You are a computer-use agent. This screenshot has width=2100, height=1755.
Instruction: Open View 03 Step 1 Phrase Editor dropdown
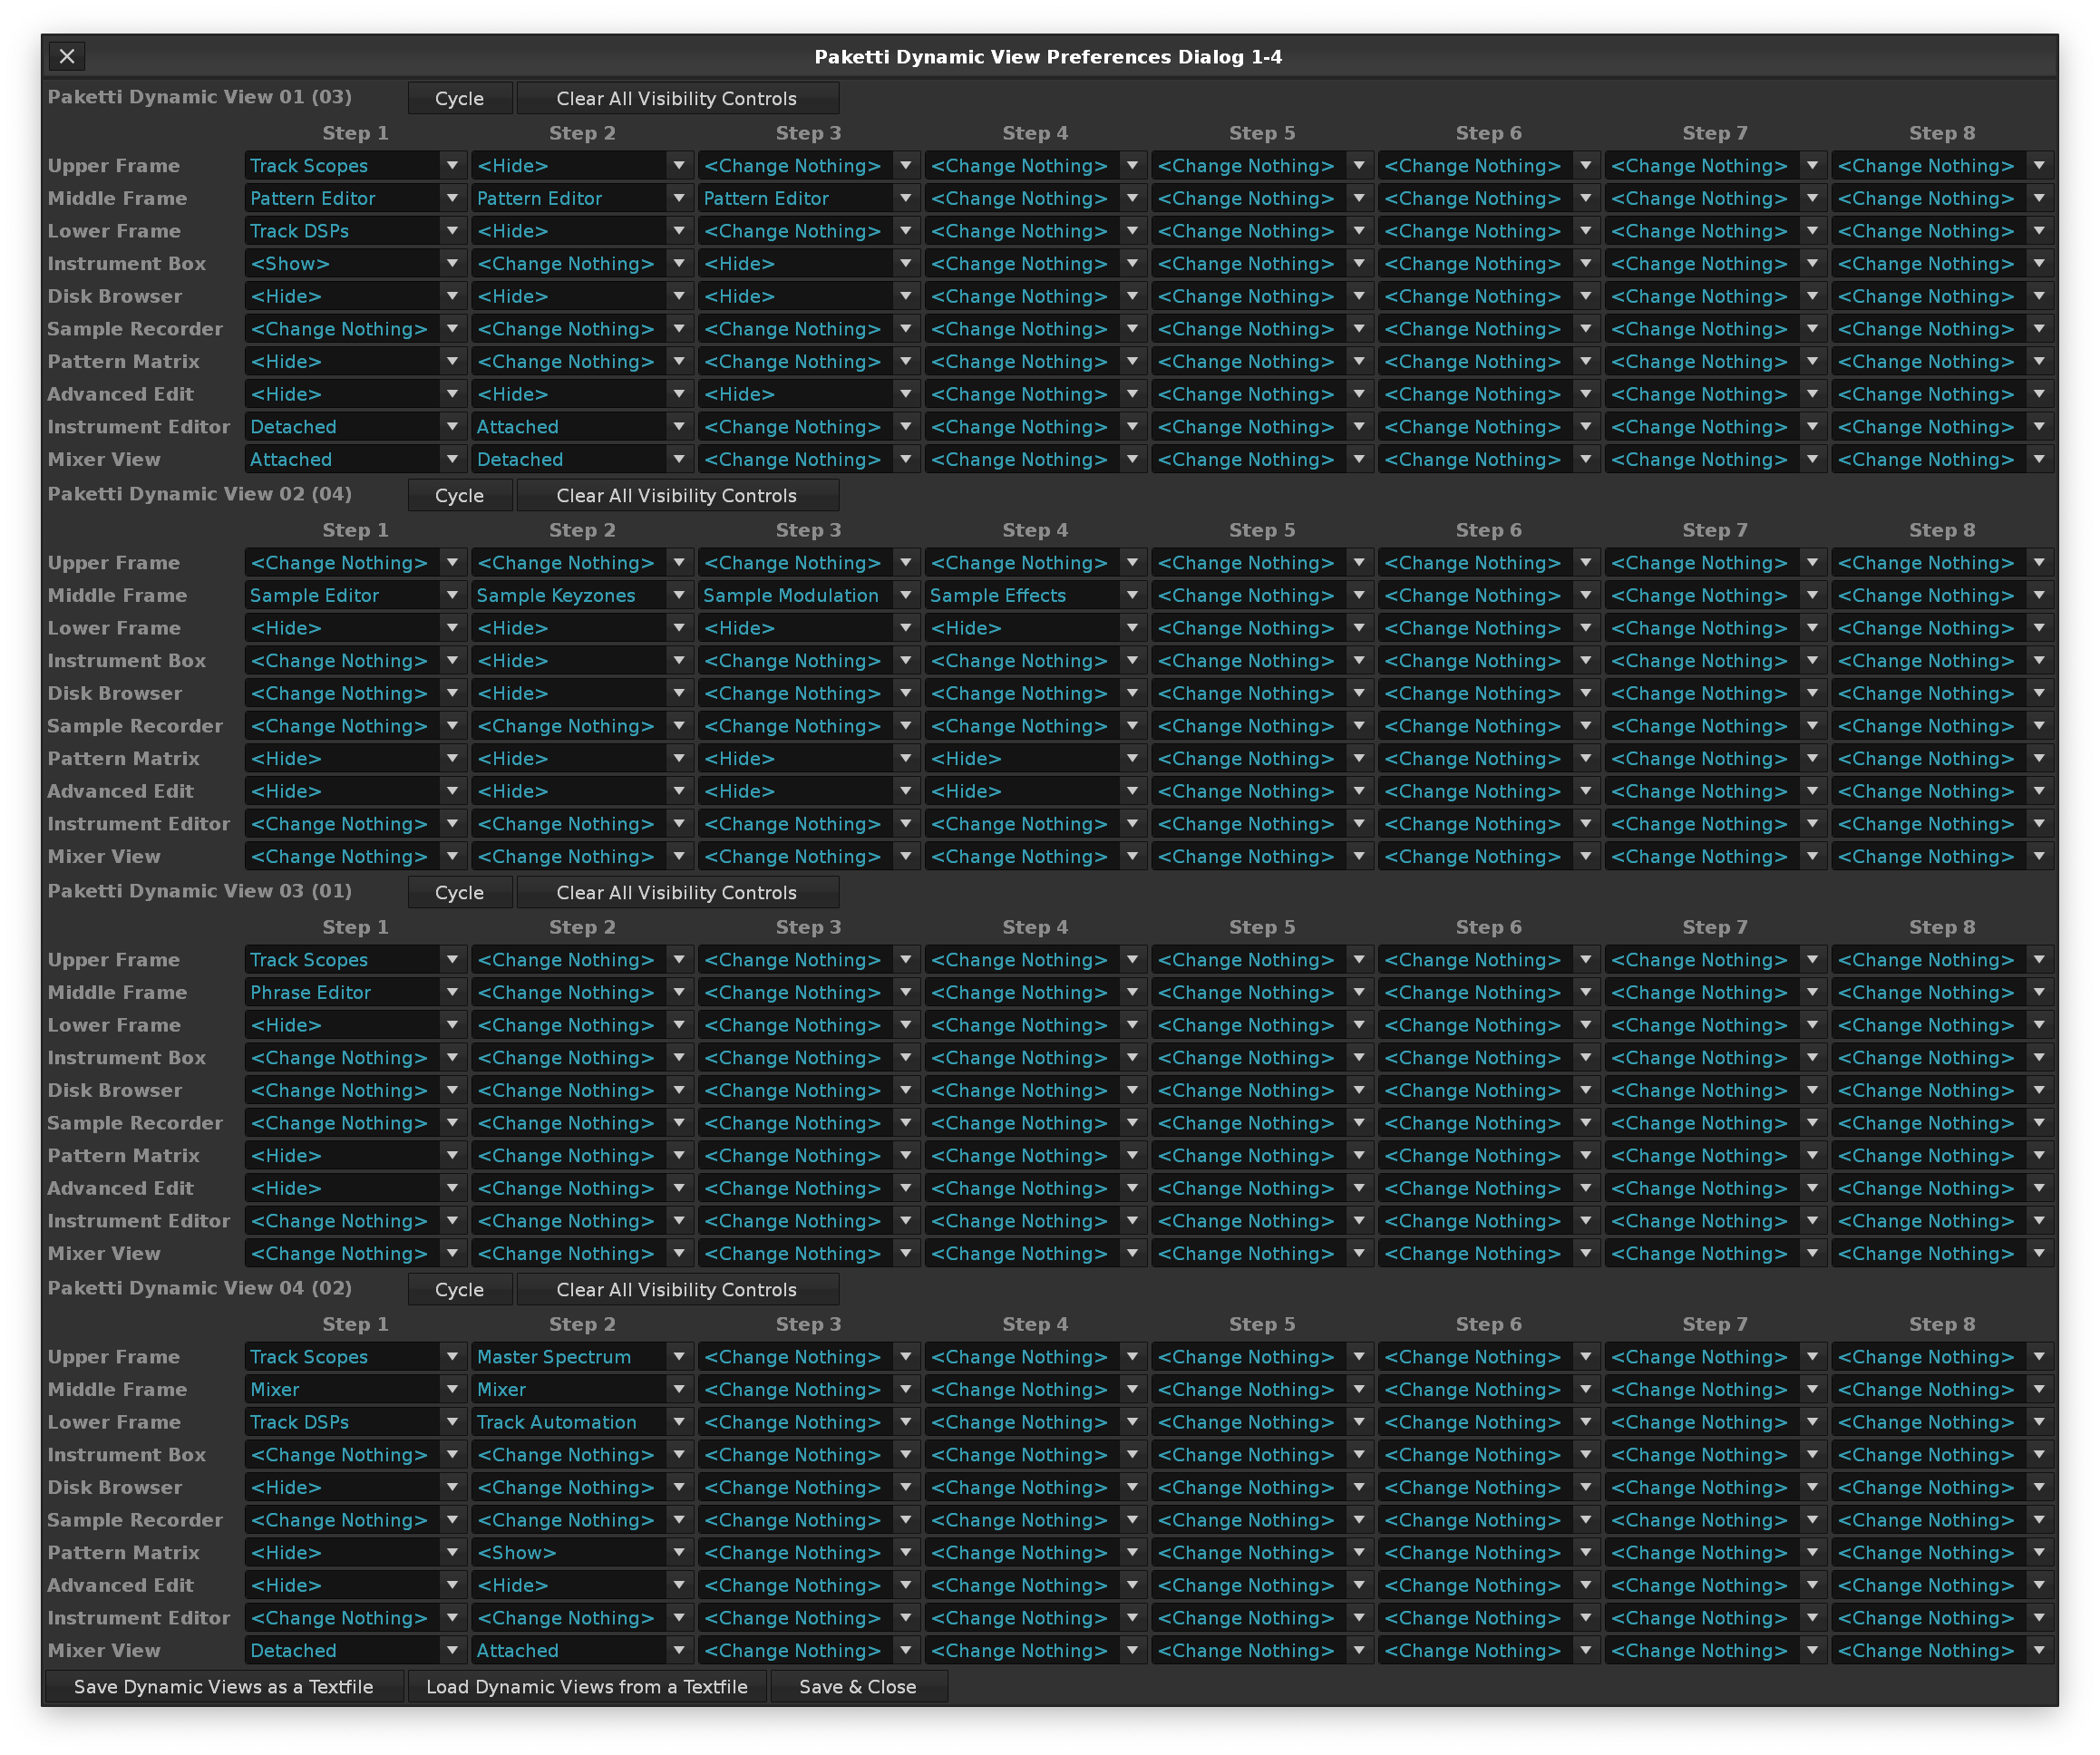[354, 992]
